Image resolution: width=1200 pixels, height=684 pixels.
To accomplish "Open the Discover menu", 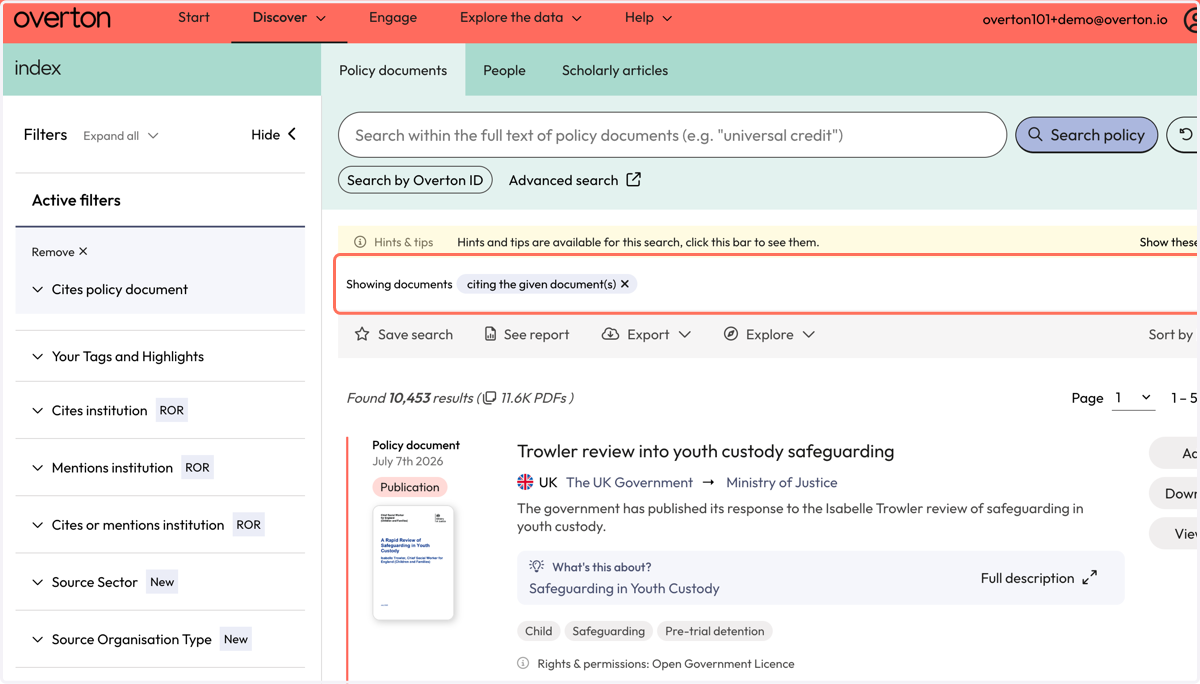I will [x=289, y=18].
